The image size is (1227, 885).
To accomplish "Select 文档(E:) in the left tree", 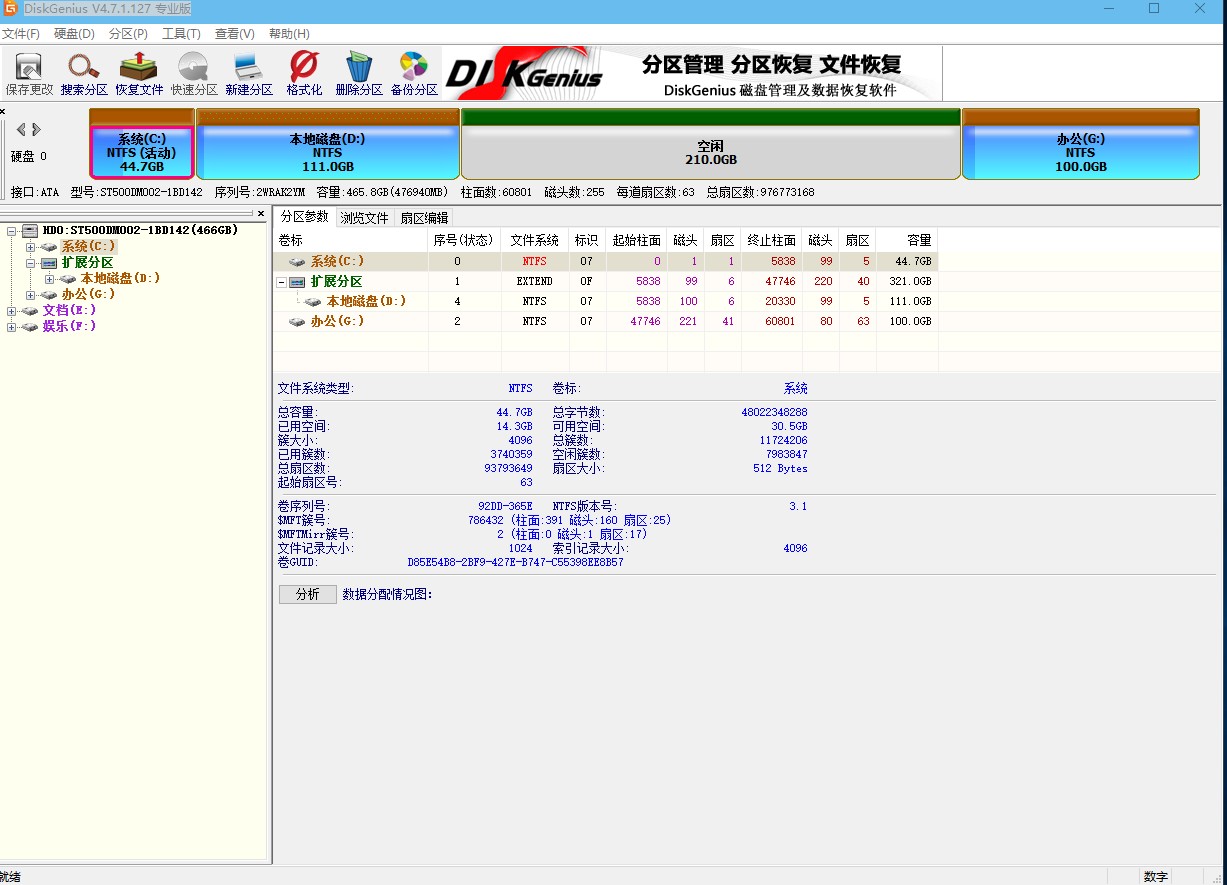I will point(69,310).
